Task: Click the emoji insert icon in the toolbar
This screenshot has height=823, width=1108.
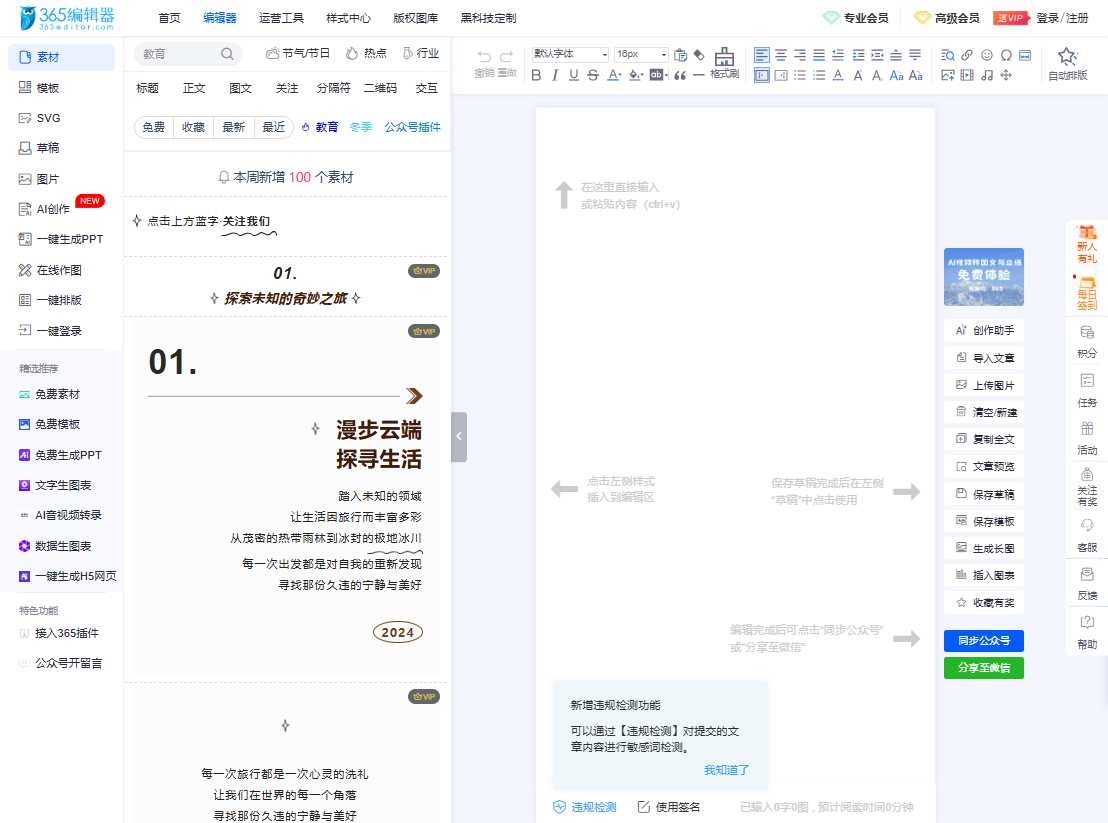Action: (988, 56)
